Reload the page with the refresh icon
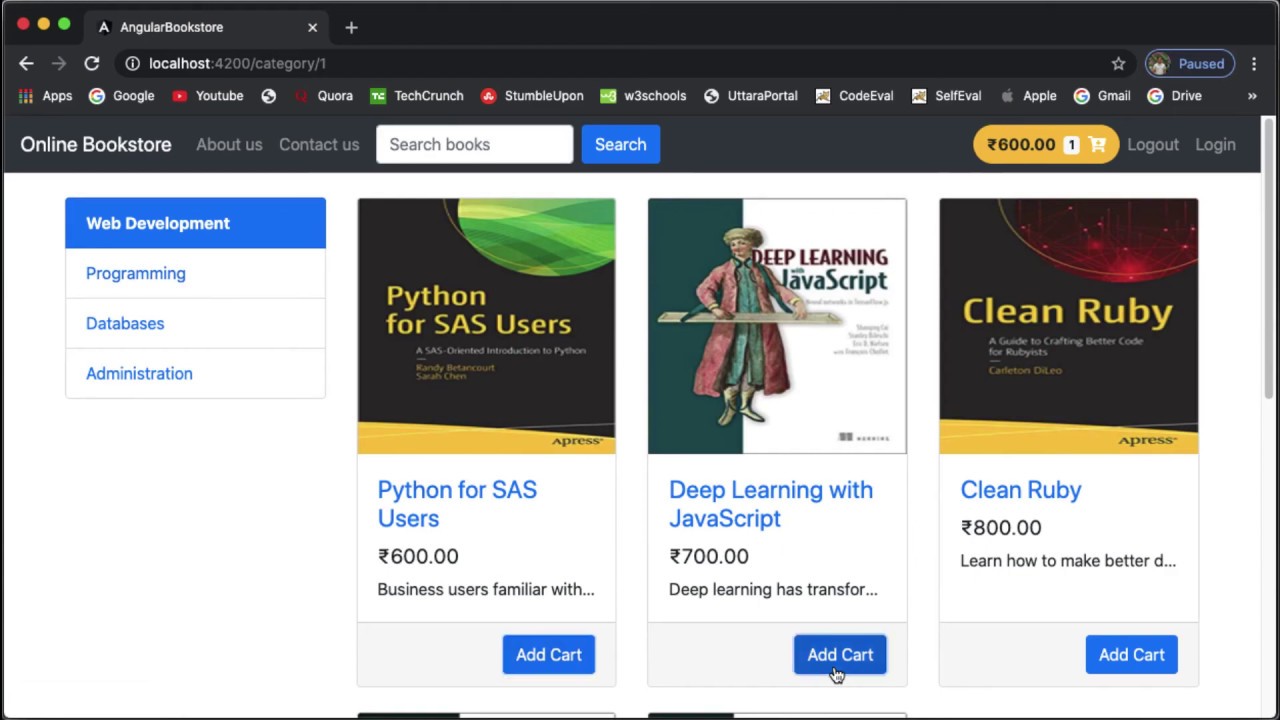The image size is (1280, 720). point(91,63)
